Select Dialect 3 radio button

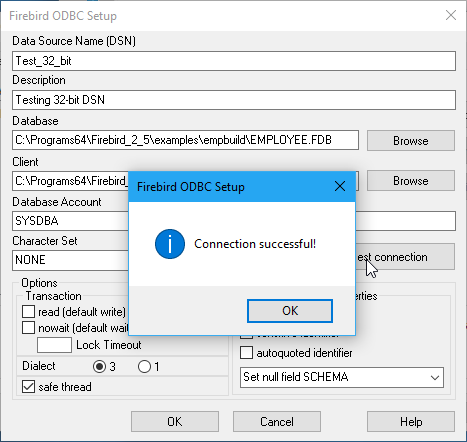pos(99,367)
